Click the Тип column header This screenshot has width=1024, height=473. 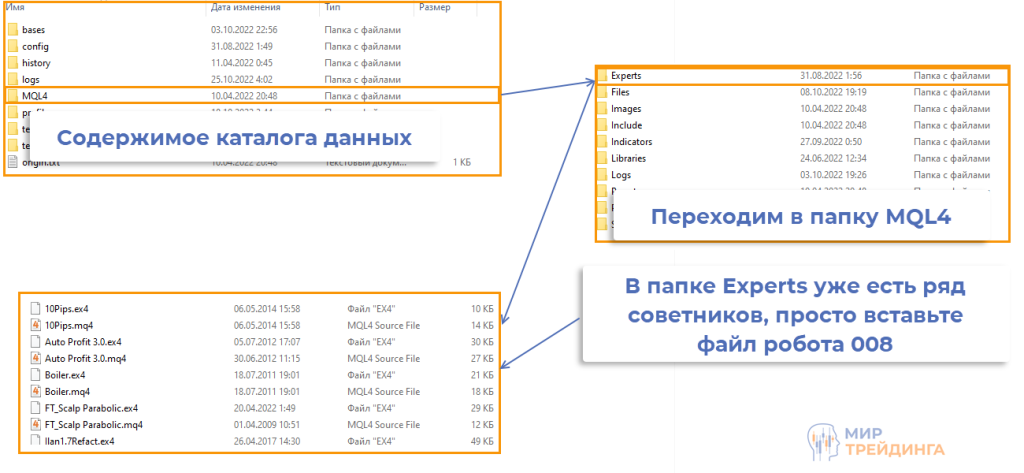click(x=332, y=8)
